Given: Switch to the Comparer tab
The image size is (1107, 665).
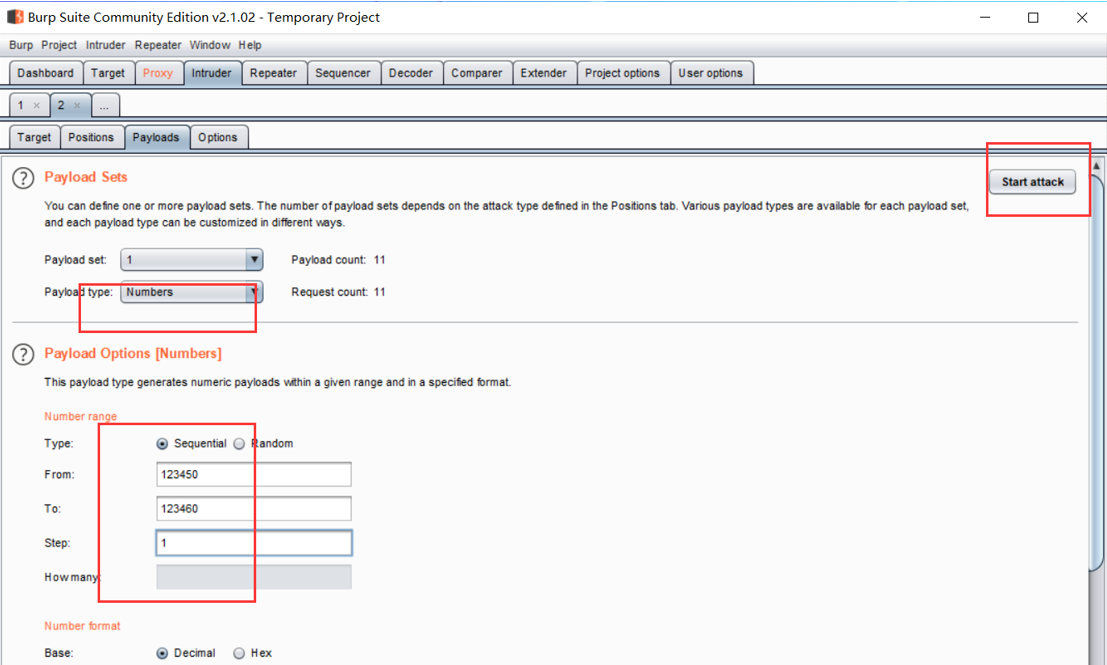Looking at the screenshot, I should point(477,73).
